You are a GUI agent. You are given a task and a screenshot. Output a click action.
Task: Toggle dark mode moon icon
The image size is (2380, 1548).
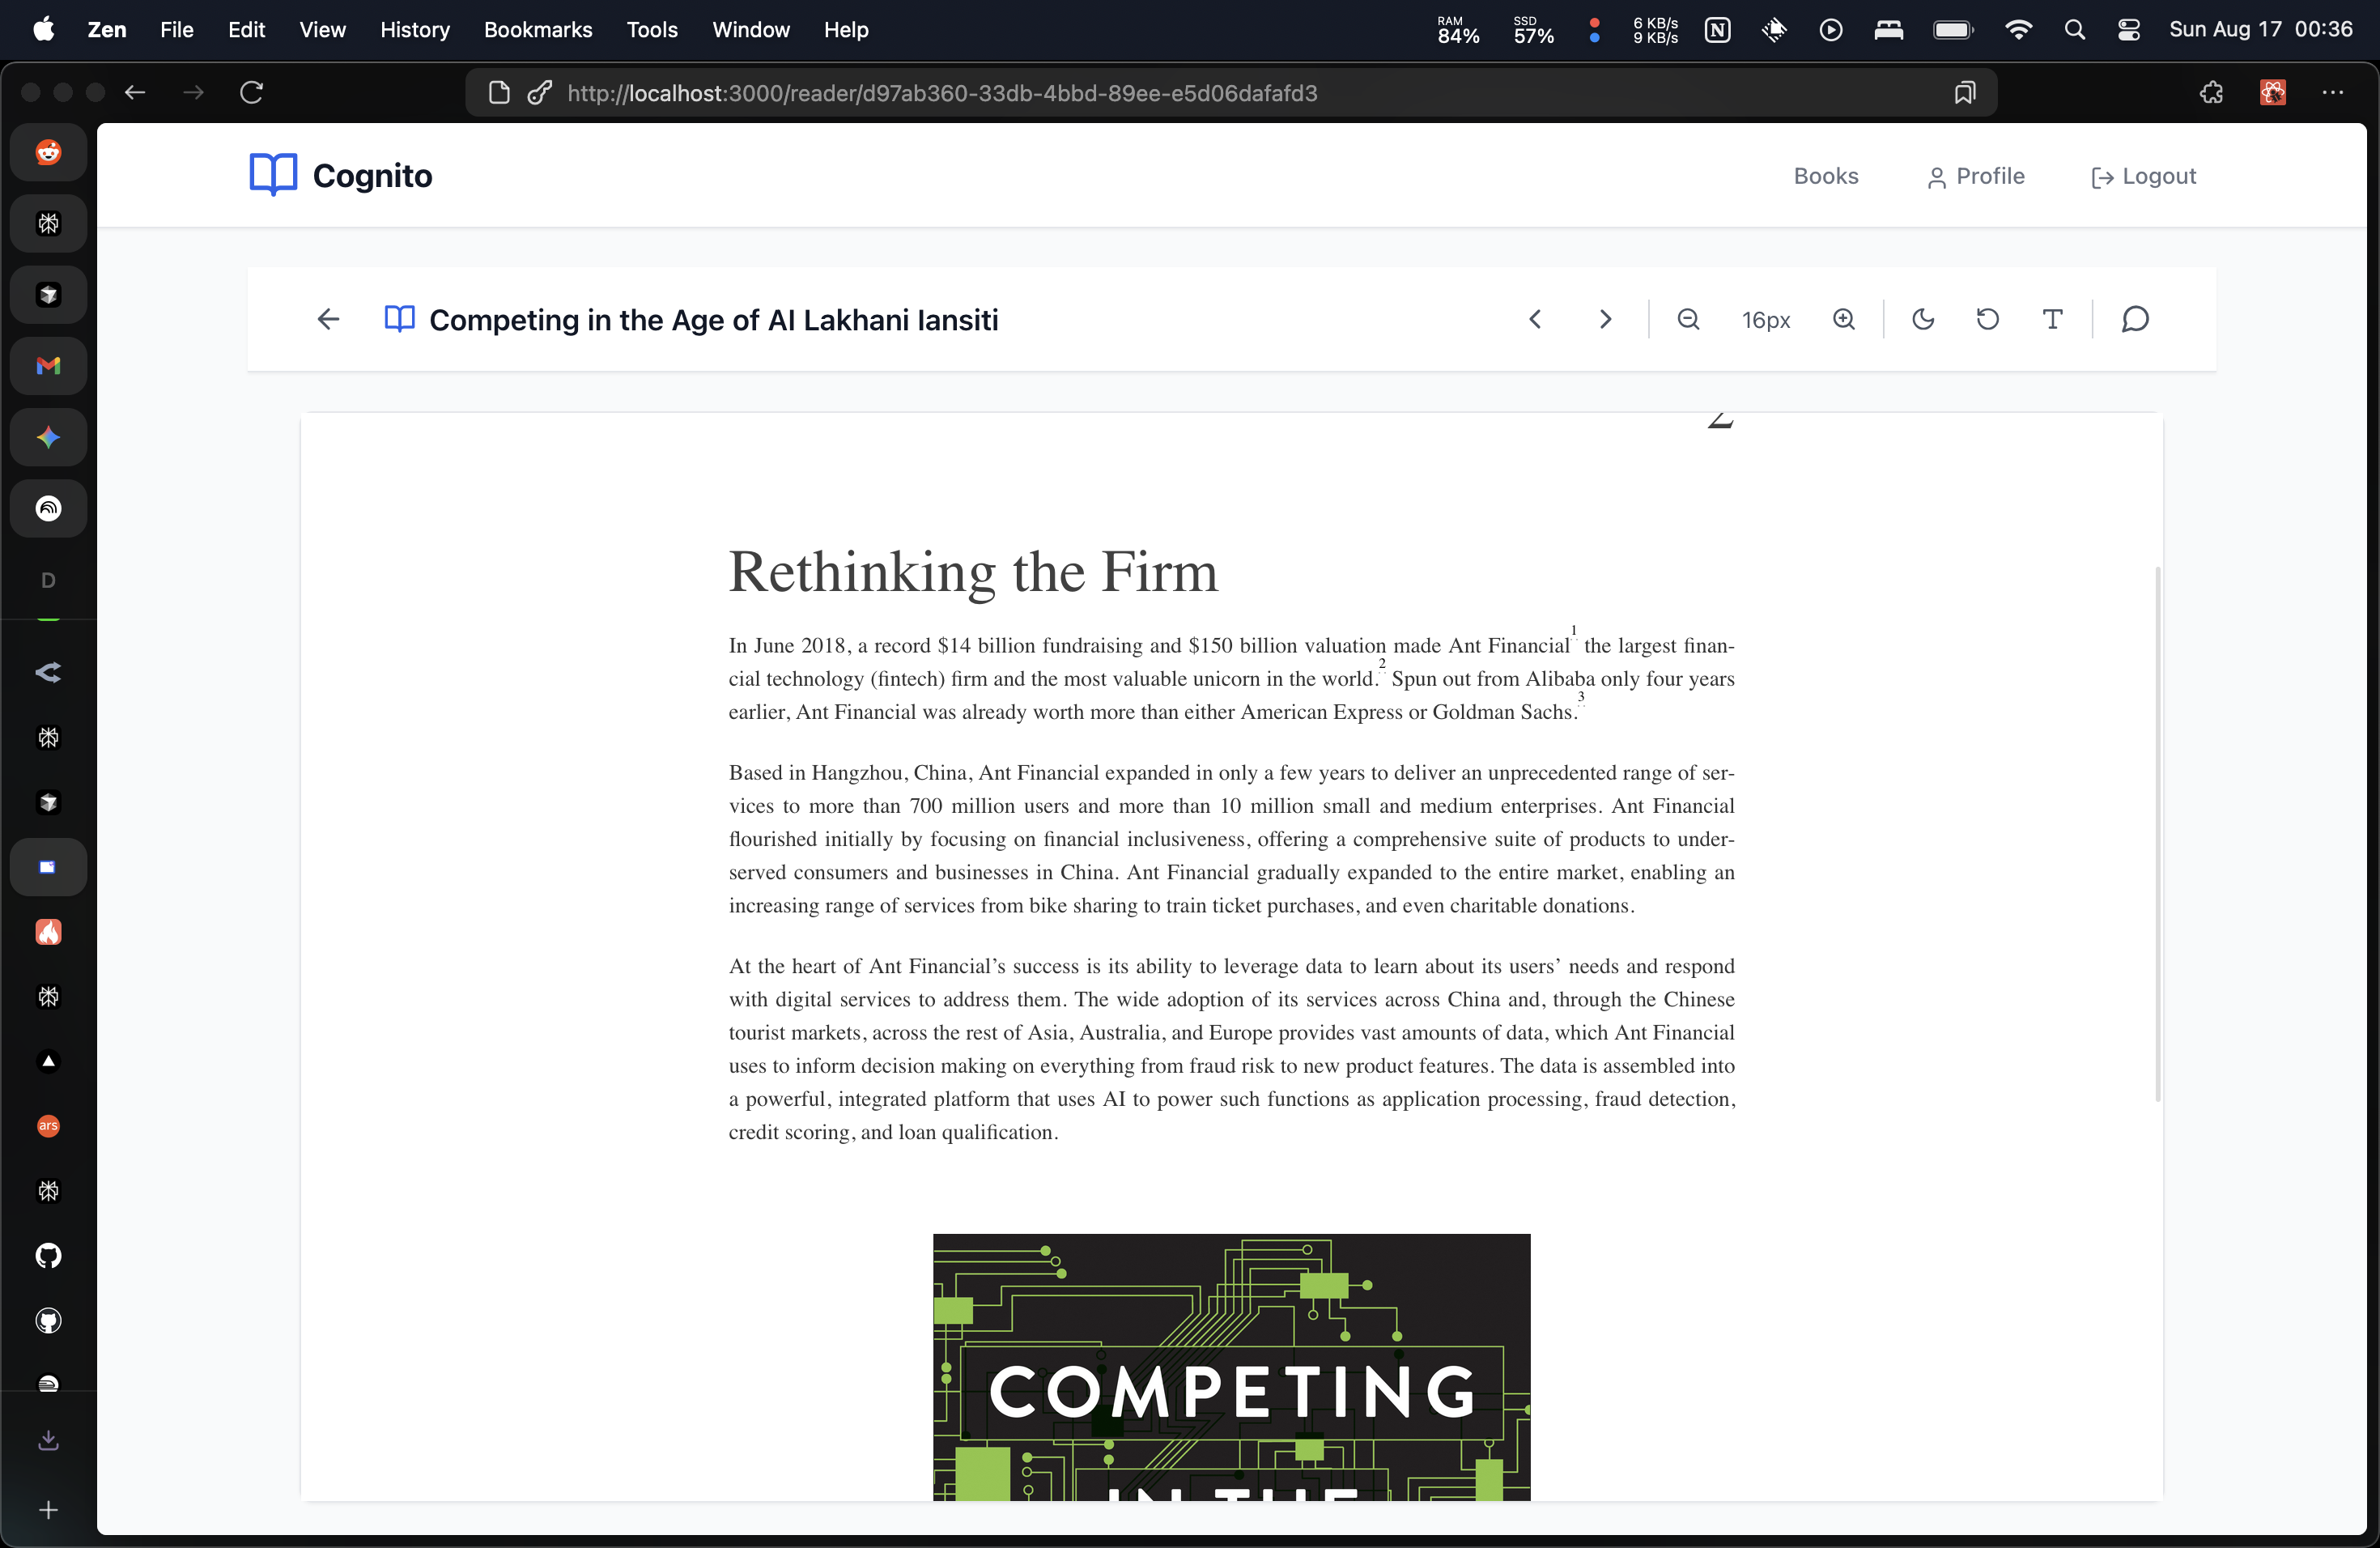pos(1922,319)
